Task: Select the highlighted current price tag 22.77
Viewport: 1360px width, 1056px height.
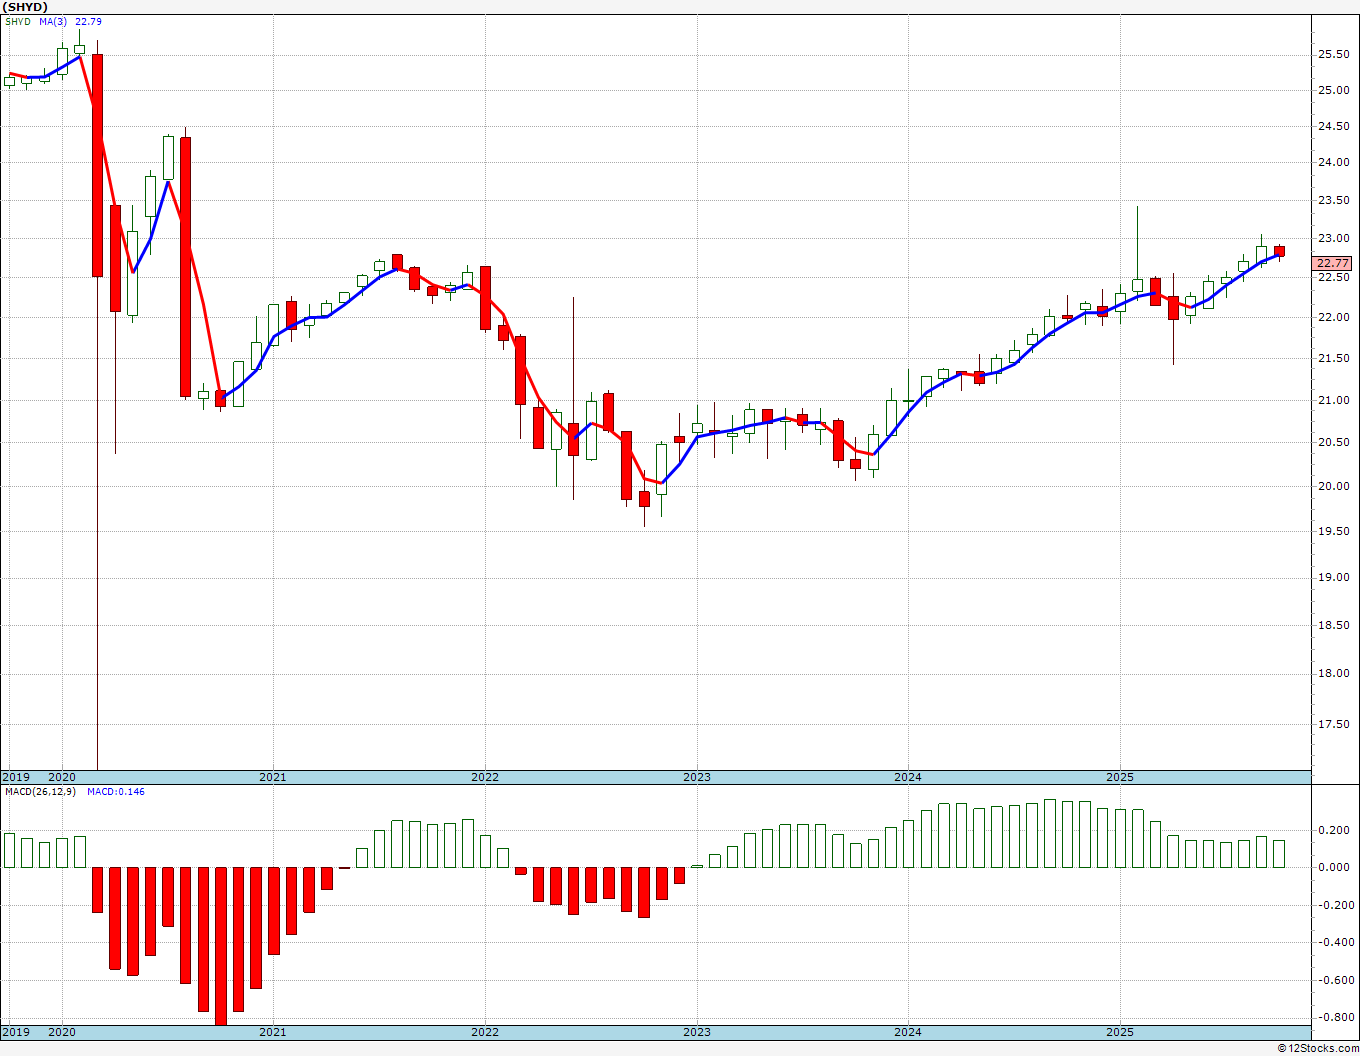Action: [1333, 264]
